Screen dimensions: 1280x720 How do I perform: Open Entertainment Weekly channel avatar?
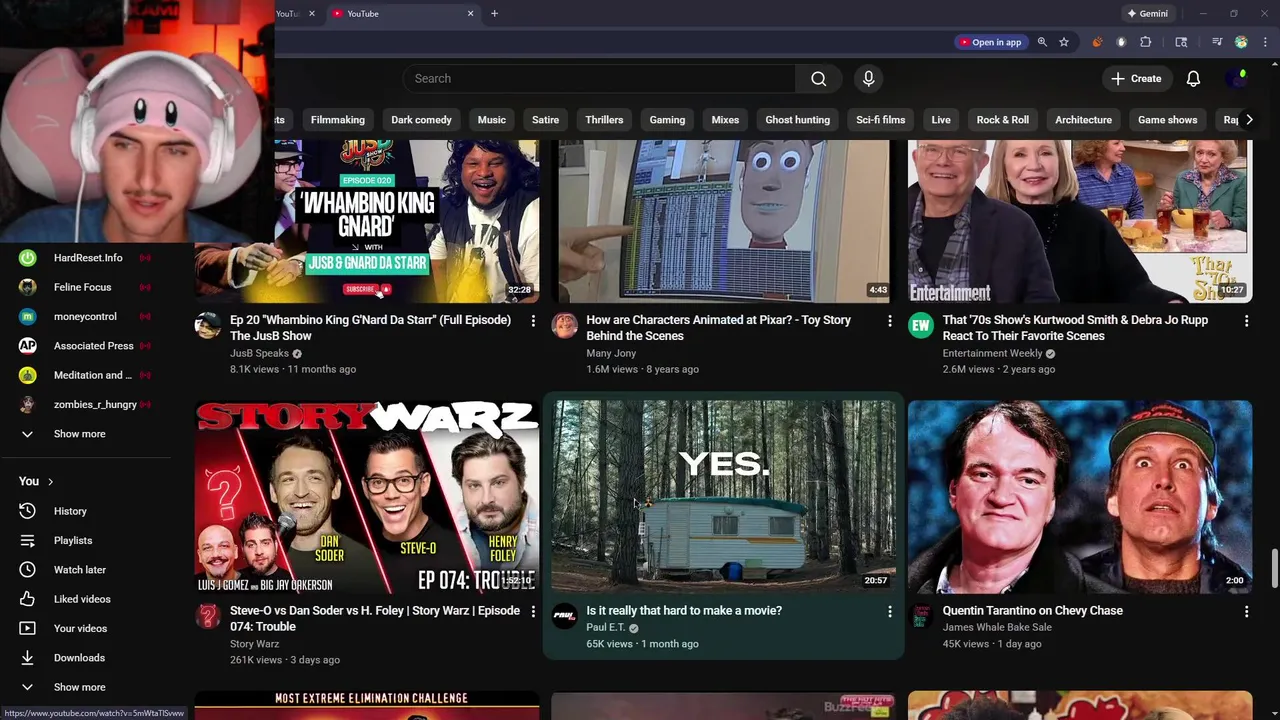coord(921,326)
